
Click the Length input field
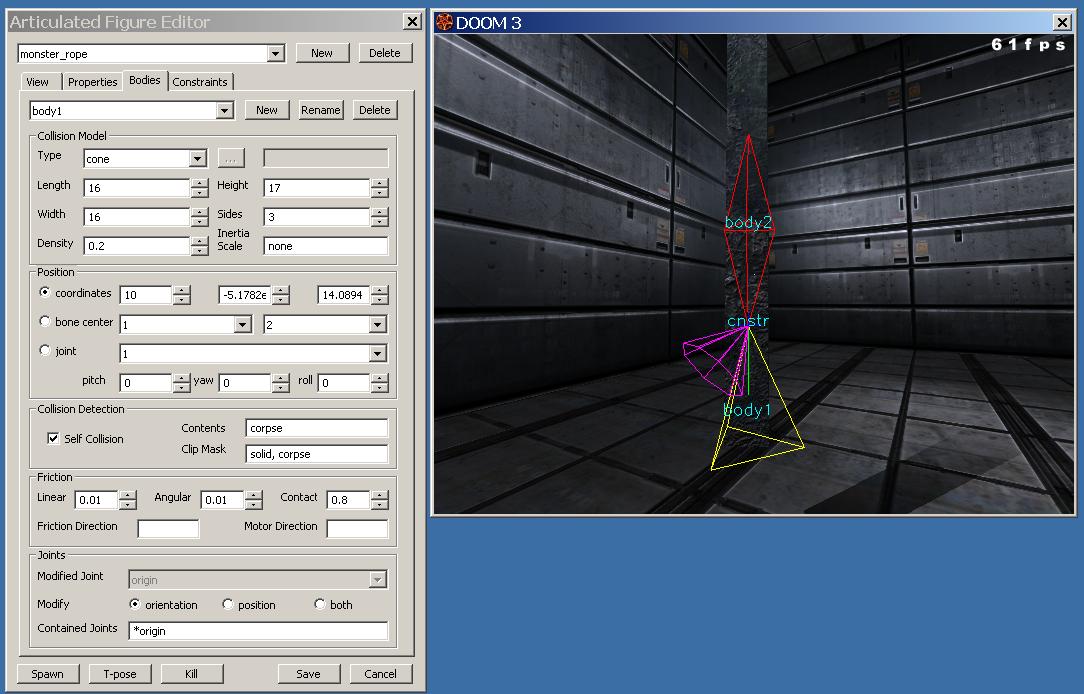(x=137, y=188)
